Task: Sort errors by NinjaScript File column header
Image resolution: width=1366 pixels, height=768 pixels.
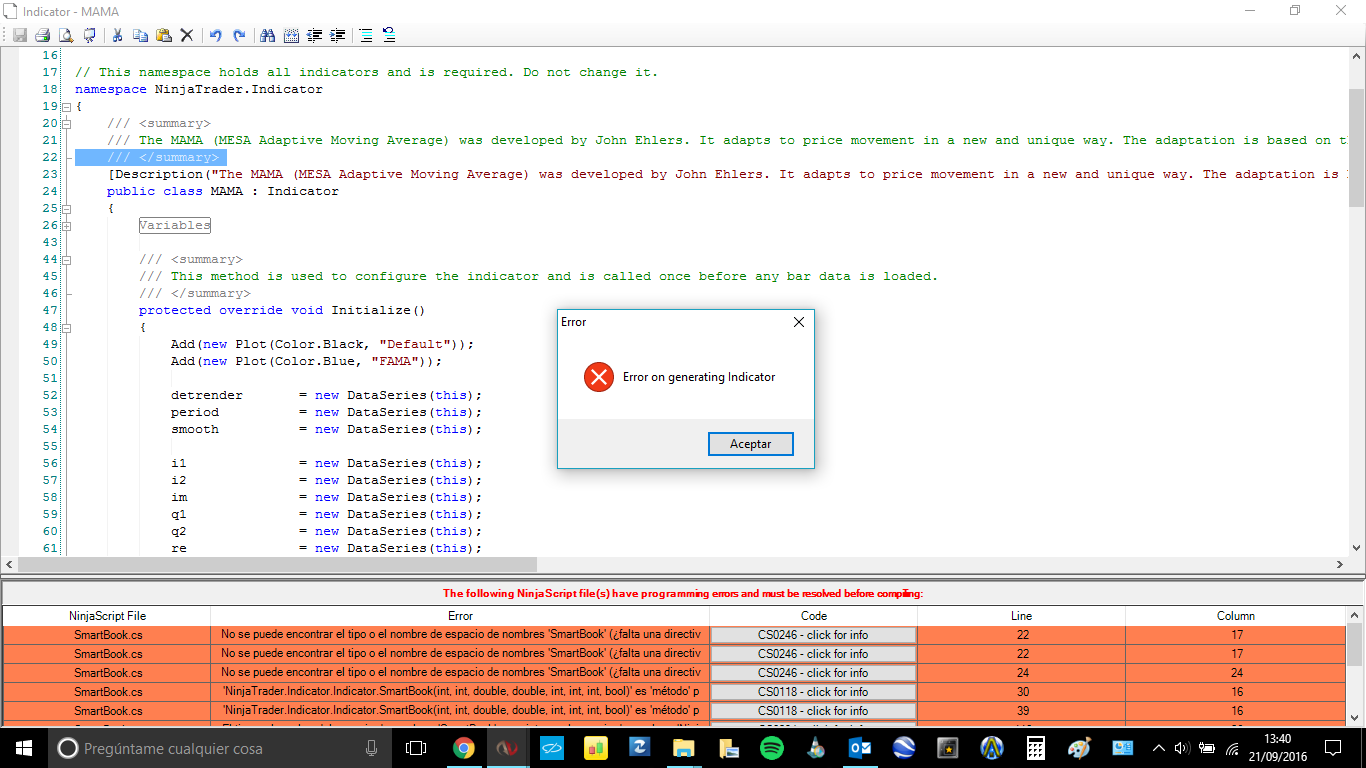Action: click(x=107, y=616)
